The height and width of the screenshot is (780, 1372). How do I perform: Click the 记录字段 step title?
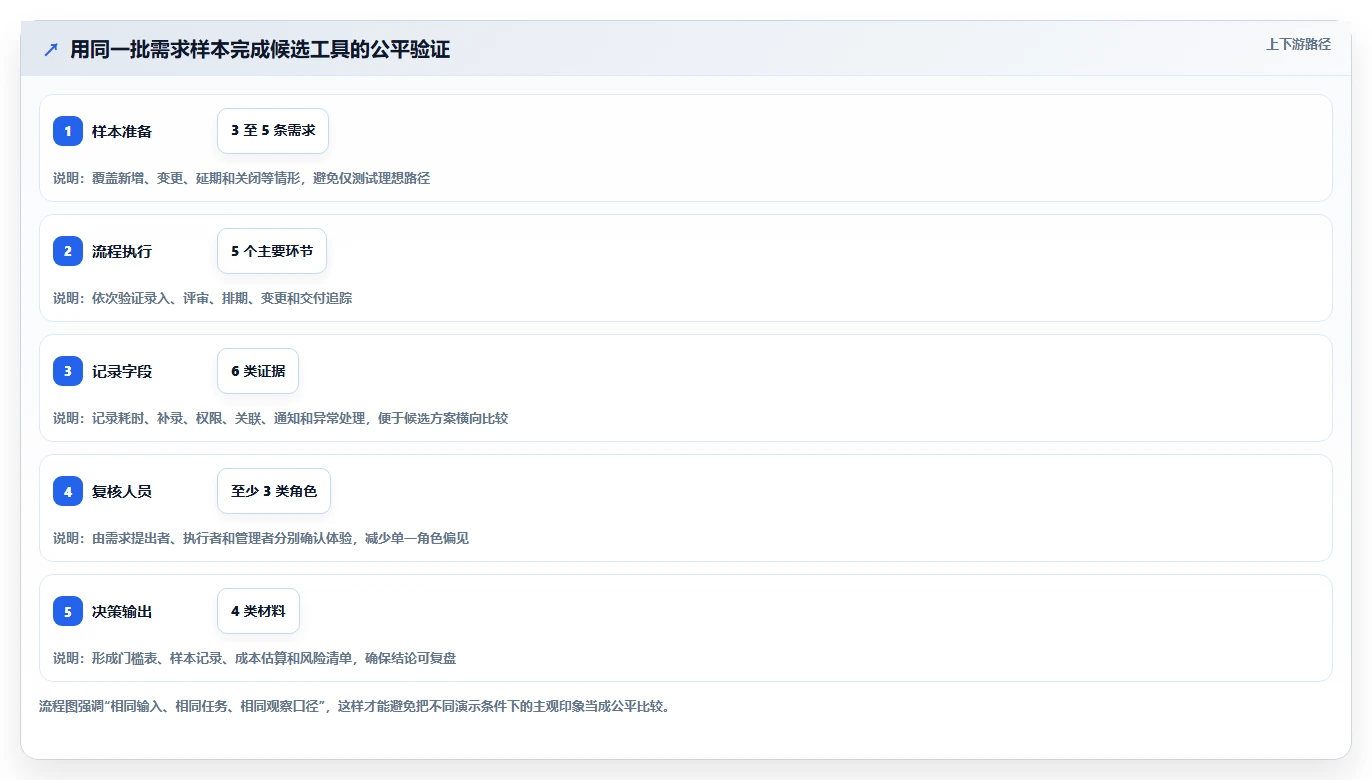tap(122, 371)
